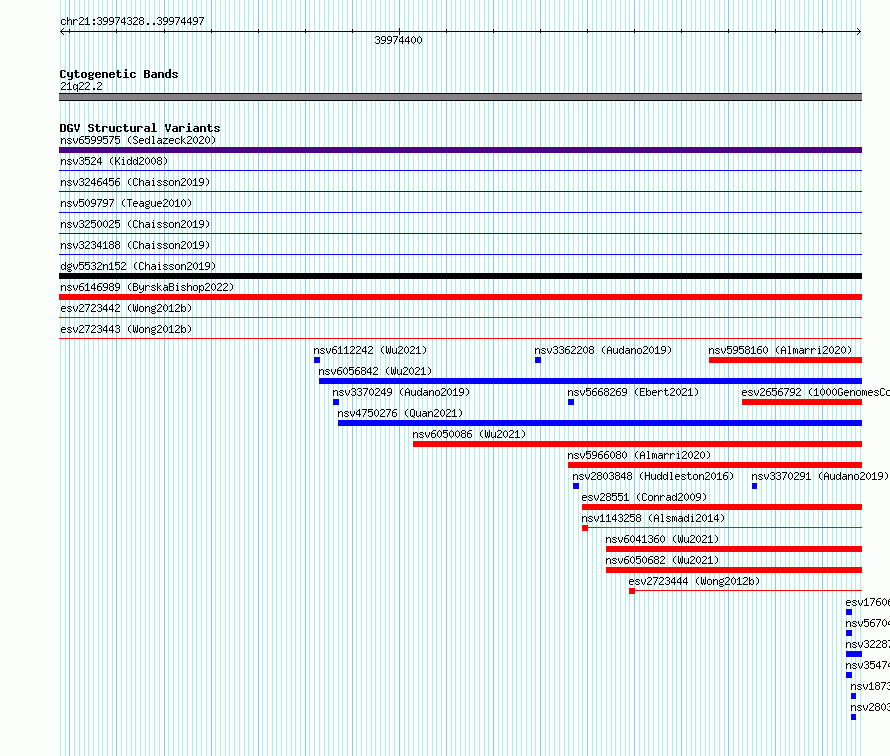Click blue marker under nsv6112242
Image resolution: width=890 pixels, height=756 pixels.
tap(317, 360)
